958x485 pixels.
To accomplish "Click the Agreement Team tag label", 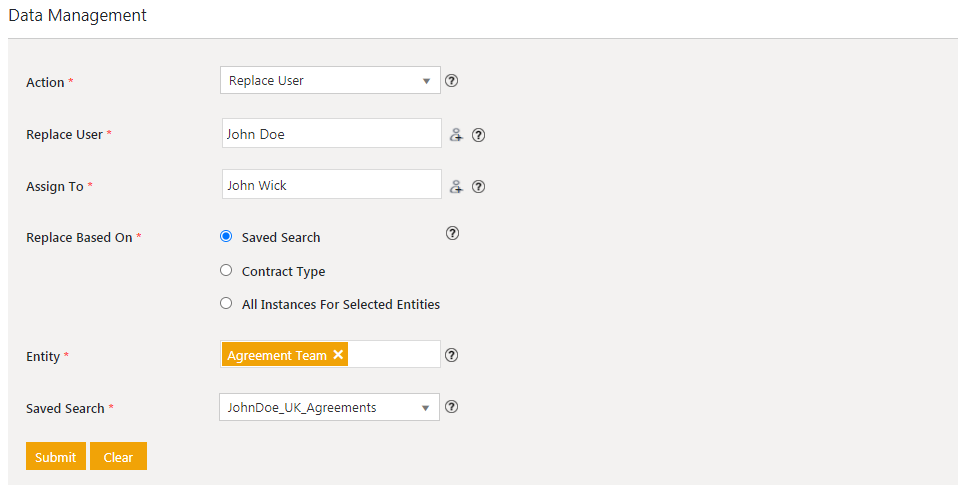I will click(277, 355).
